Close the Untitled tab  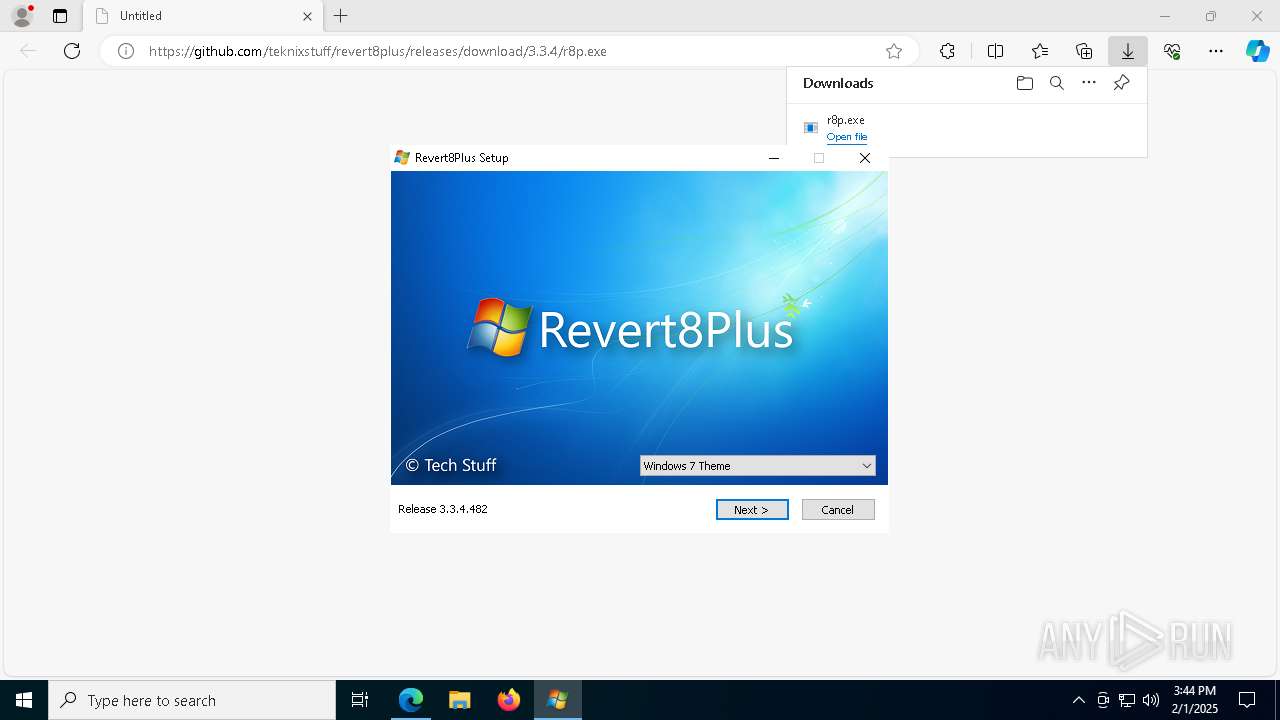(307, 16)
